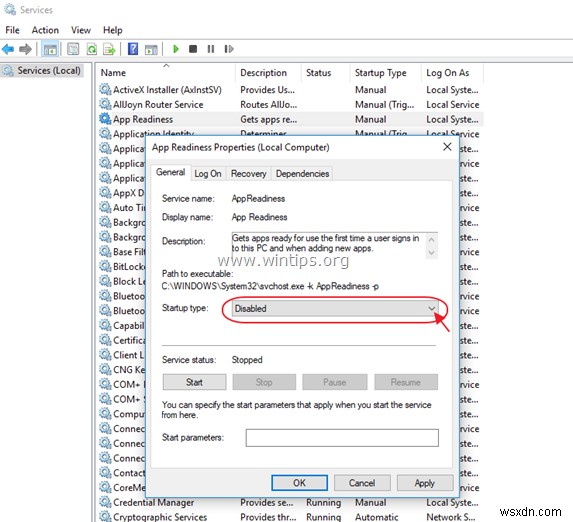Select the ActiveX Installer (AxInstSV) row

click(x=291, y=90)
